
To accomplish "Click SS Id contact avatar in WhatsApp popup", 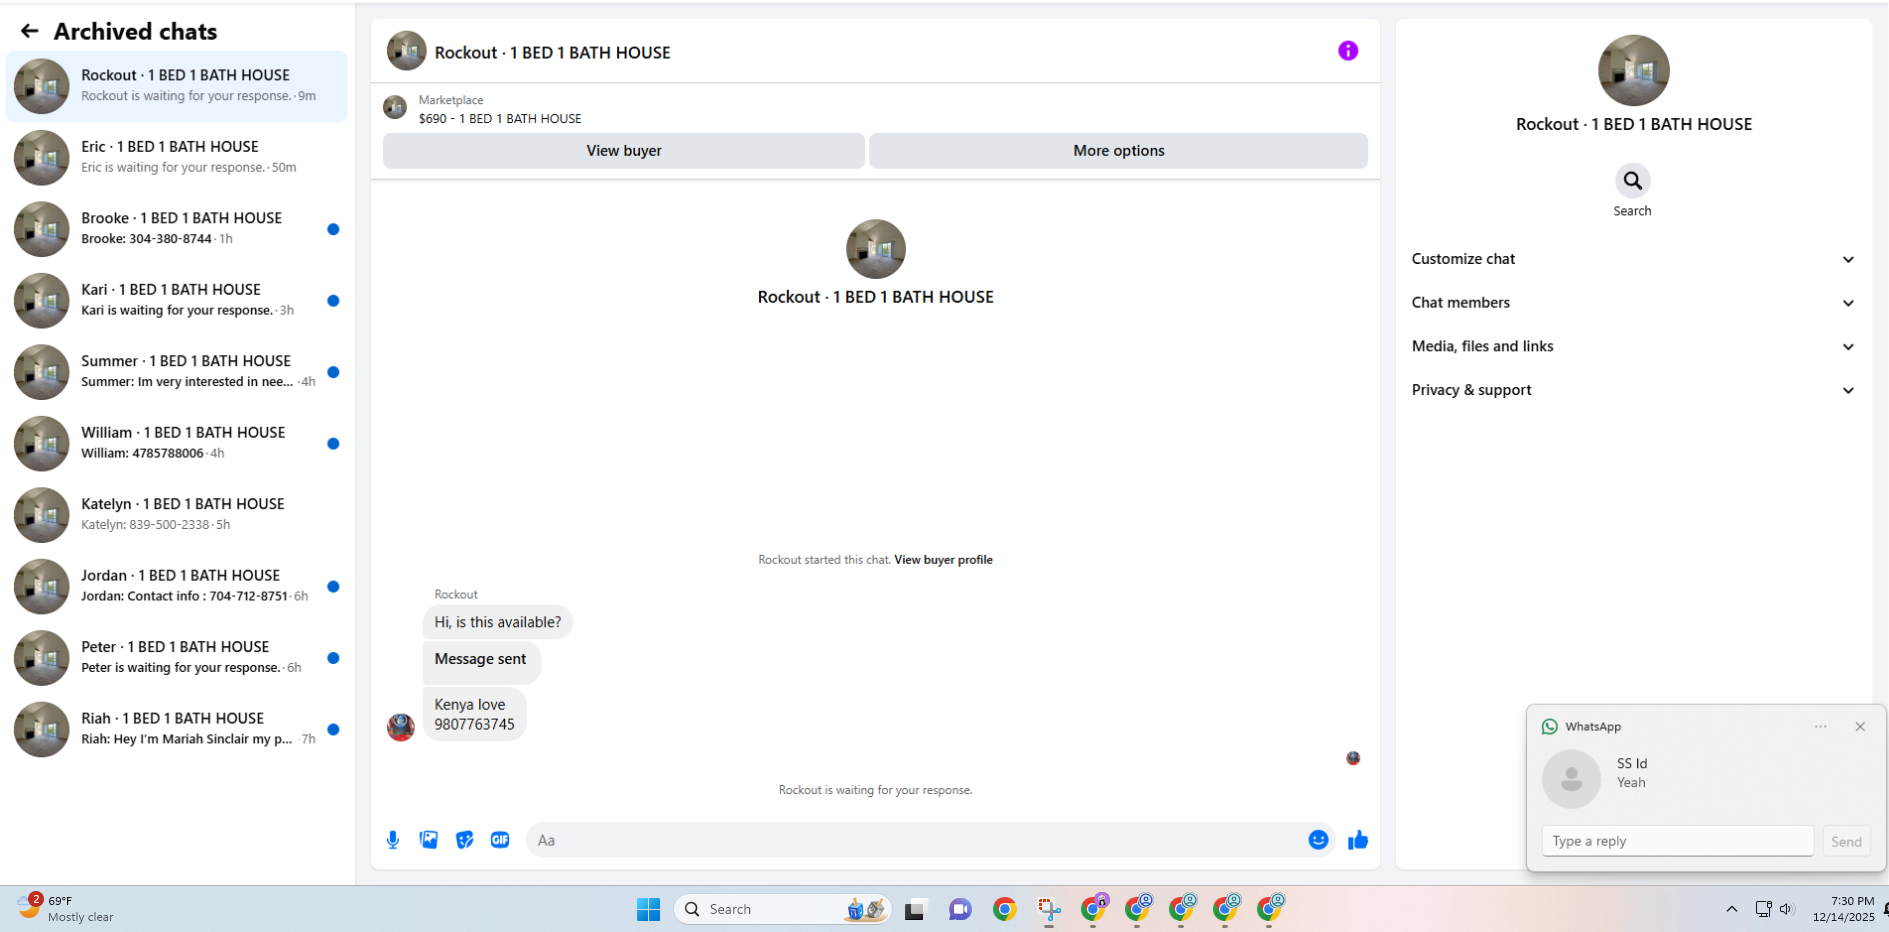I will [x=1571, y=779].
